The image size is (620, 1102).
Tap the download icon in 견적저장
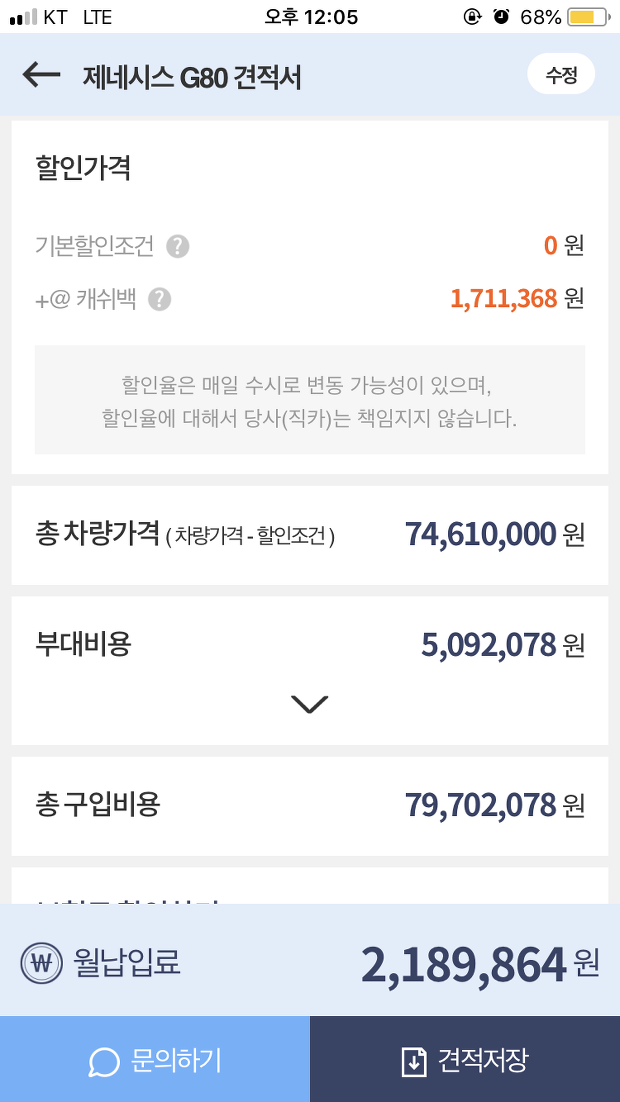pyautogui.click(x=414, y=1061)
